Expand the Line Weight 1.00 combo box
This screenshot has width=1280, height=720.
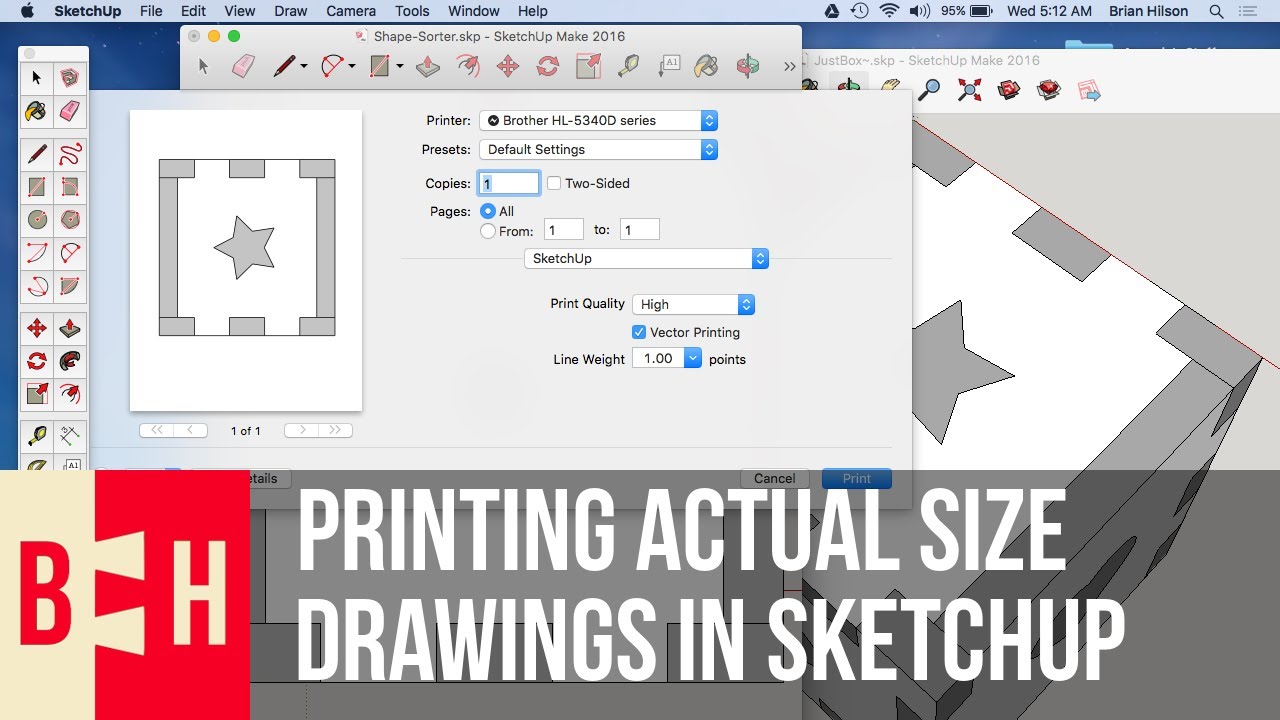(x=693, y=358)
